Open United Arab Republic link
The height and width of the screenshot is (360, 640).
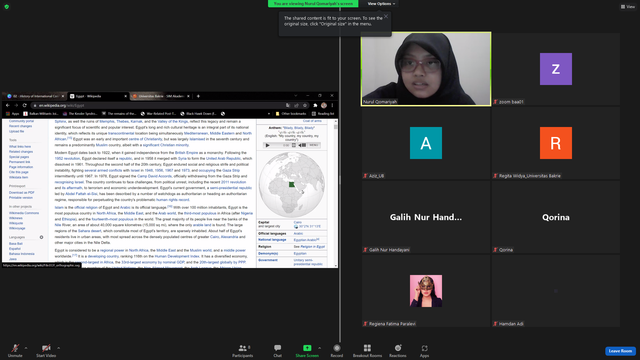click(x=224, y=158)
